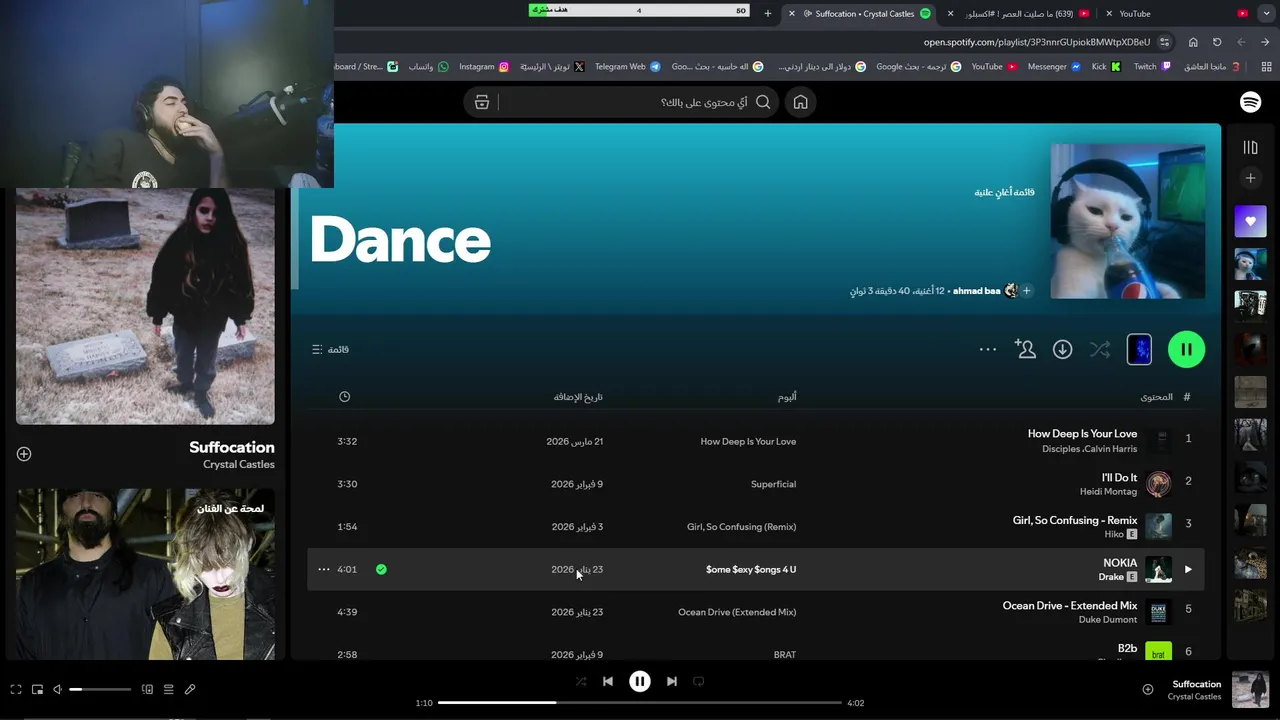The width and height of the screenshot is (1280, 720).
Task: Open the Kick bookmark
Action: (x=1106, y=67)
